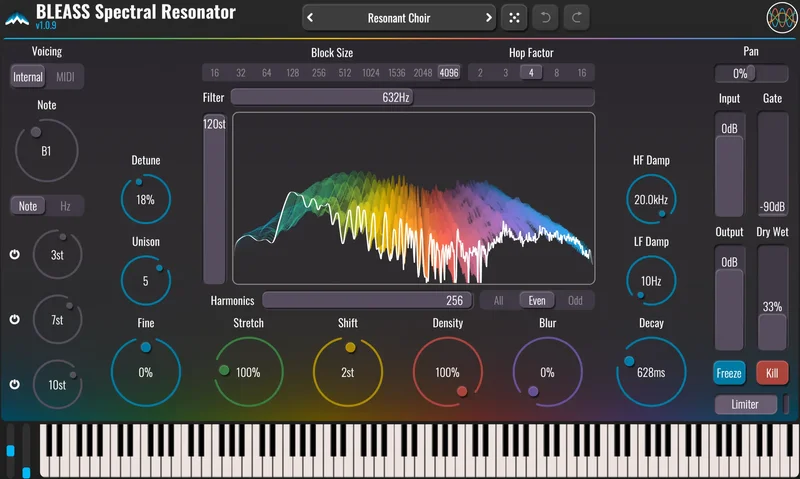Image resolution: width=800 pixels, height=479 pixels.
Task: Set Block Size to 32
Action: [x=241, y=73]
